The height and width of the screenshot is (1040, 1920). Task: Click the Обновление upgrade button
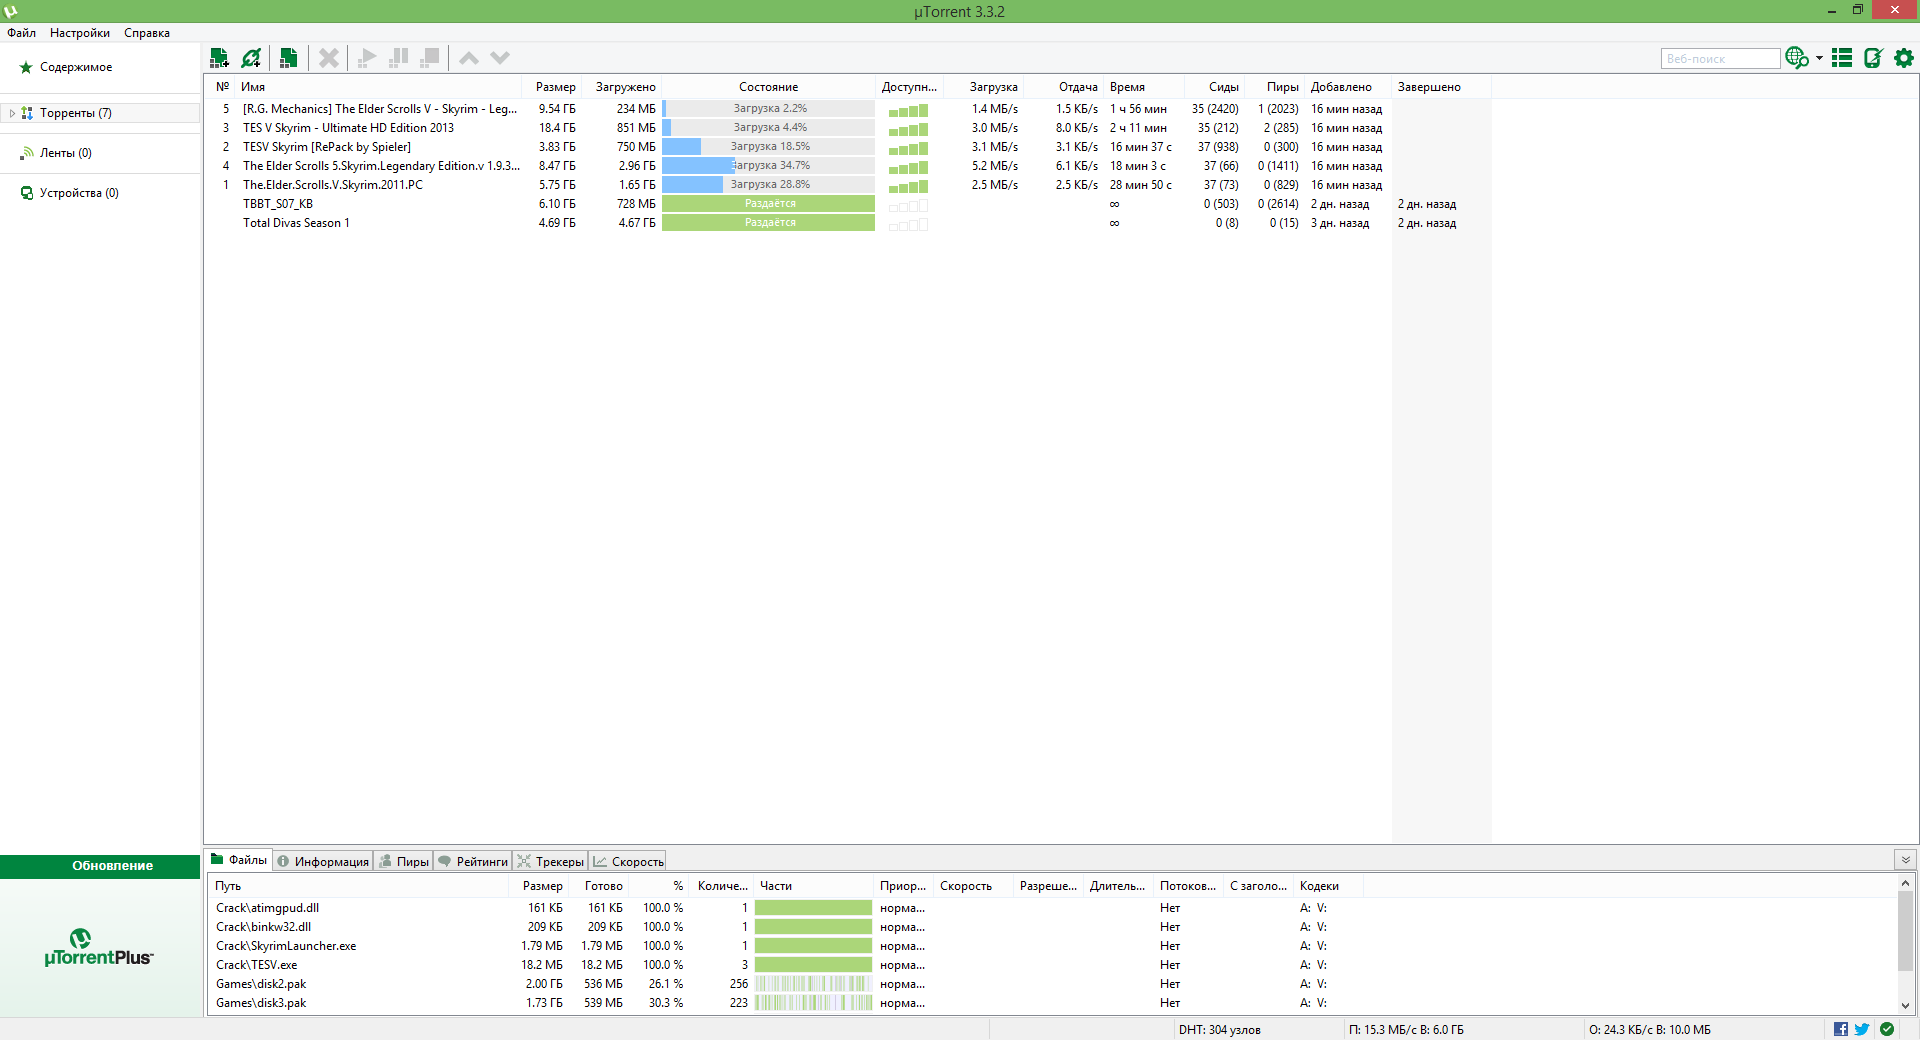tap(100, 866)
